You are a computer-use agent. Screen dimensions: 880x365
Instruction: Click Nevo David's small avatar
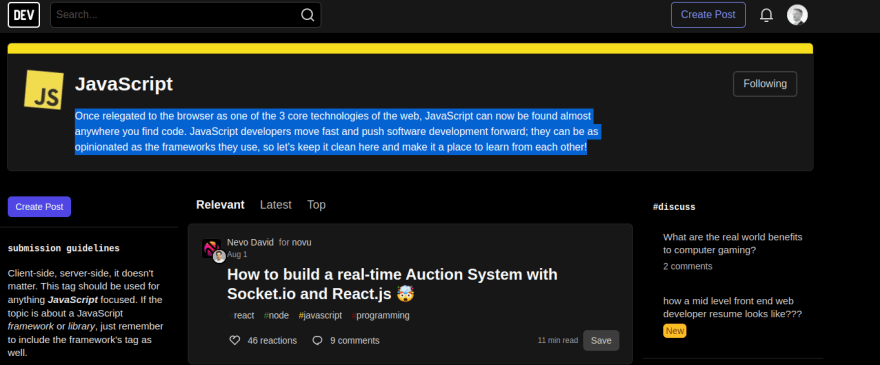219,256
